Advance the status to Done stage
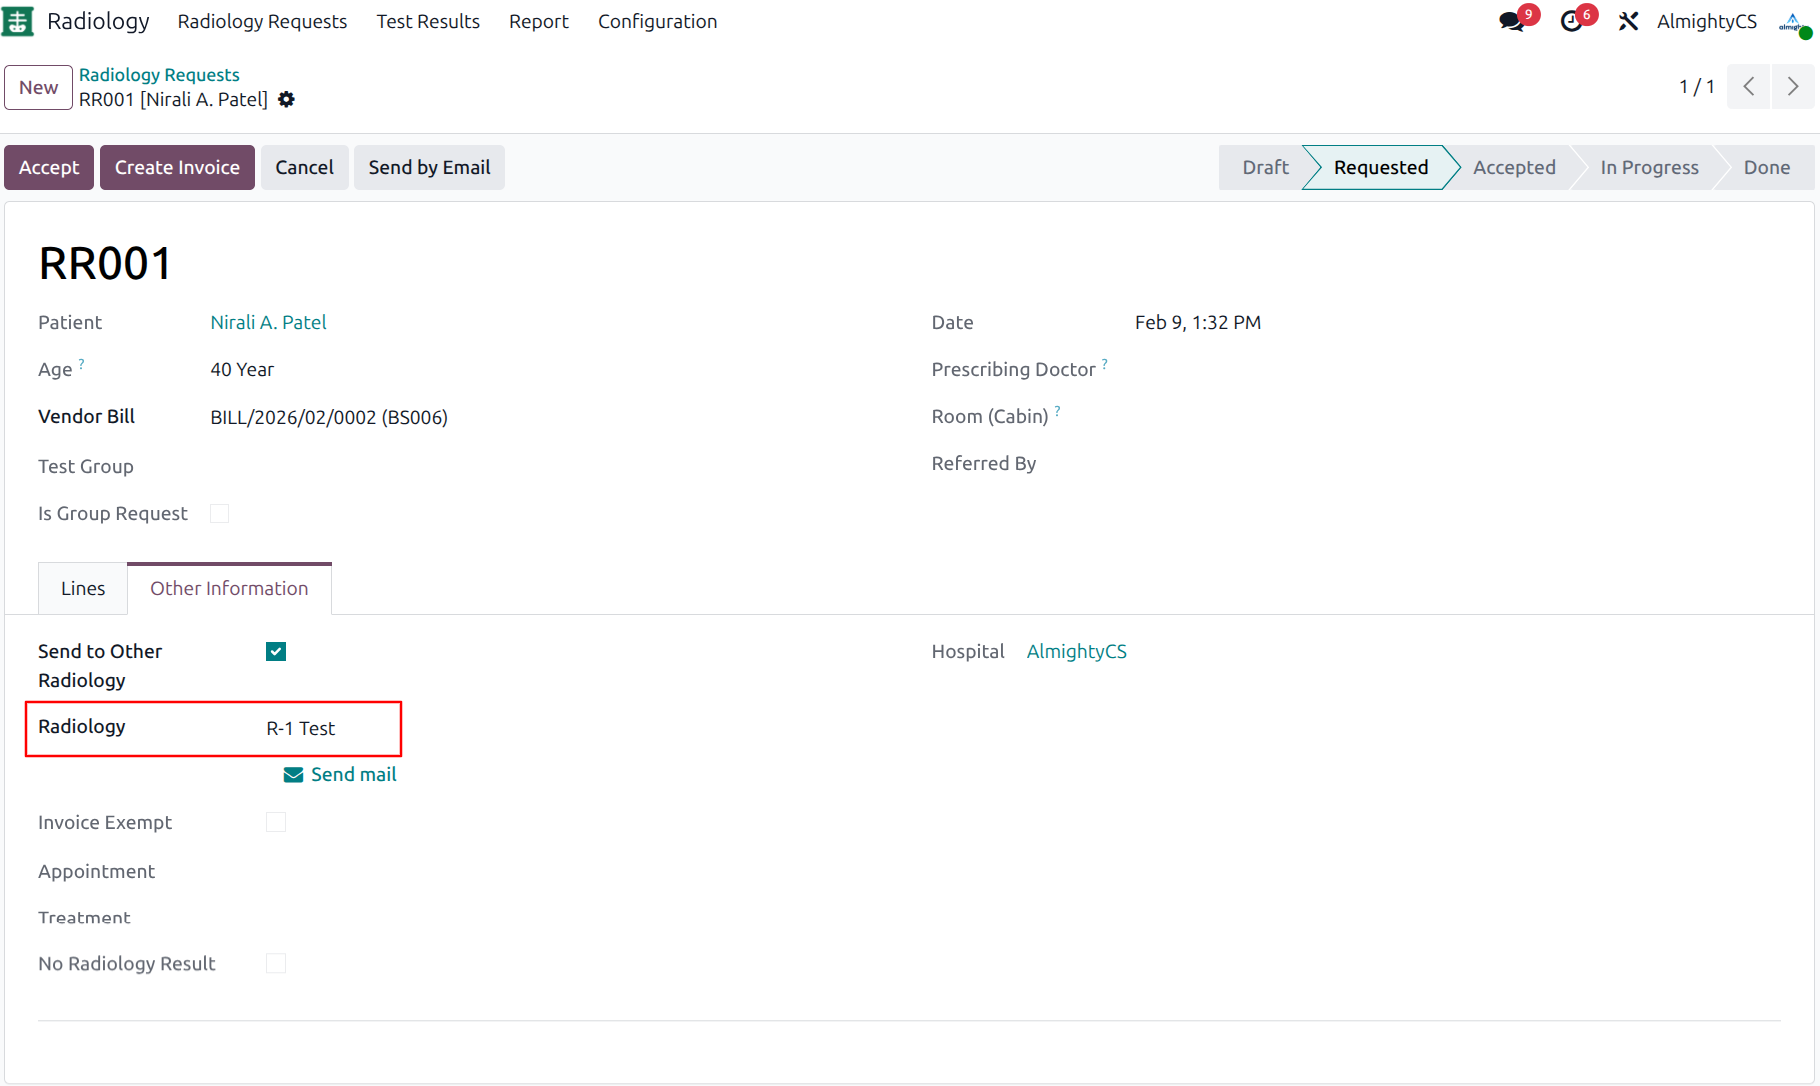 tap(1766, 167)
